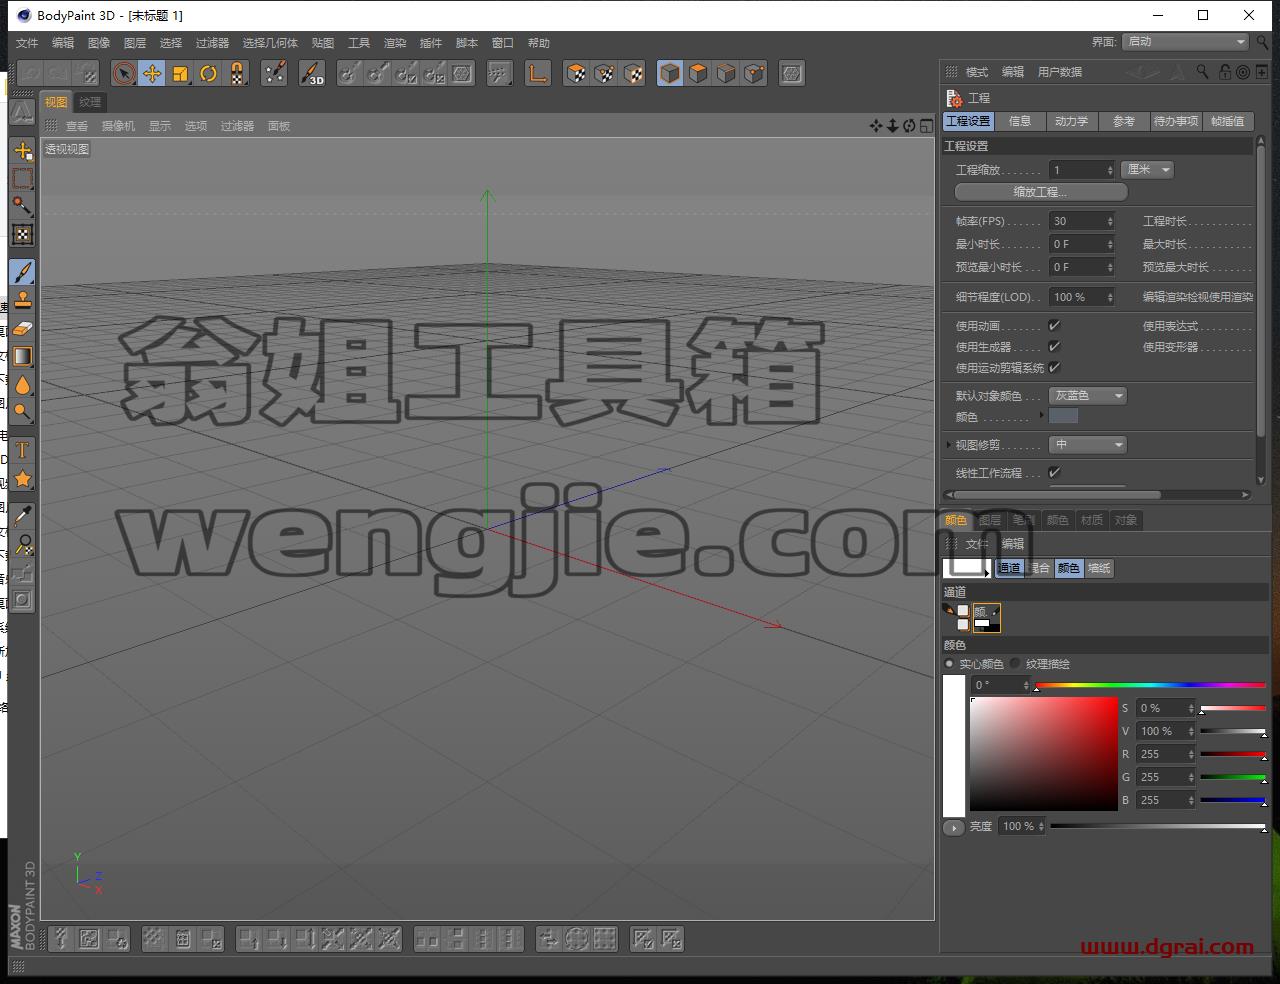Click the 亮度 brightness slider
This screenshot has width=1280, height=984.
(1157, 827)
